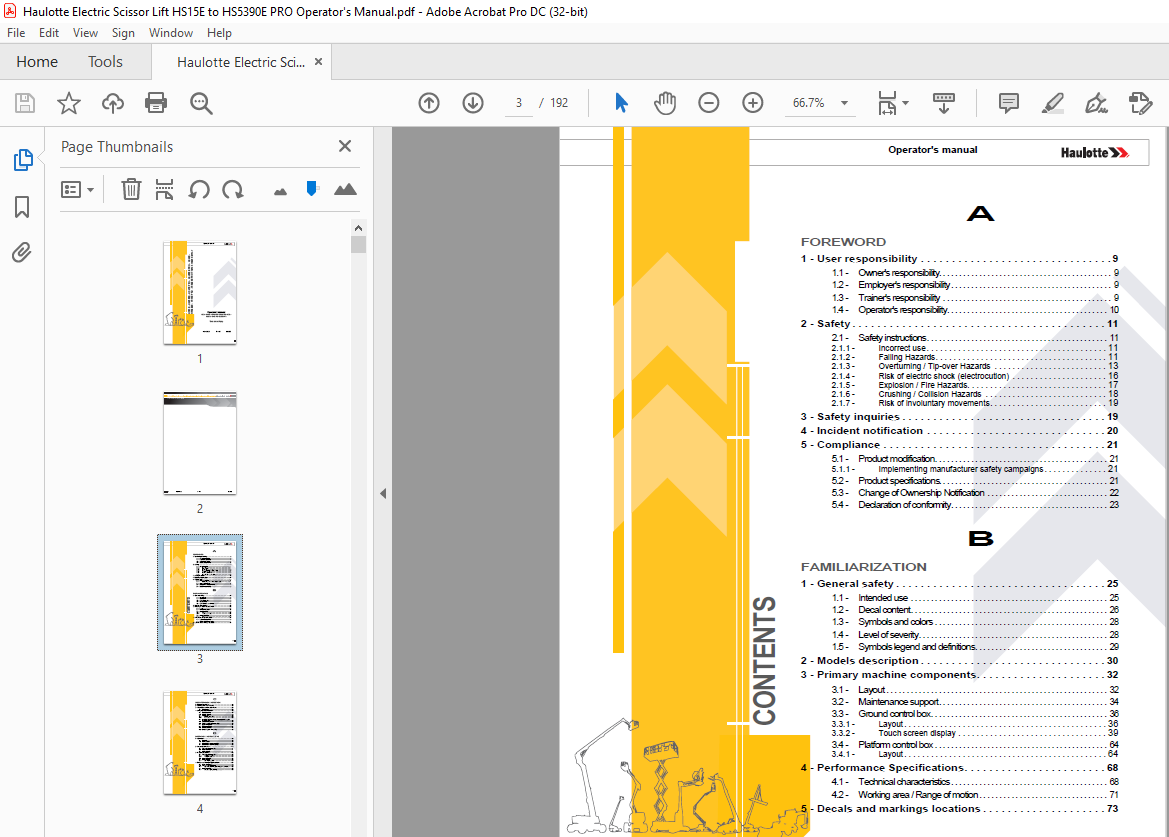The width and height of the screenshot is (1169, 837).
Task: Open the Help menu
Action: 219,33
